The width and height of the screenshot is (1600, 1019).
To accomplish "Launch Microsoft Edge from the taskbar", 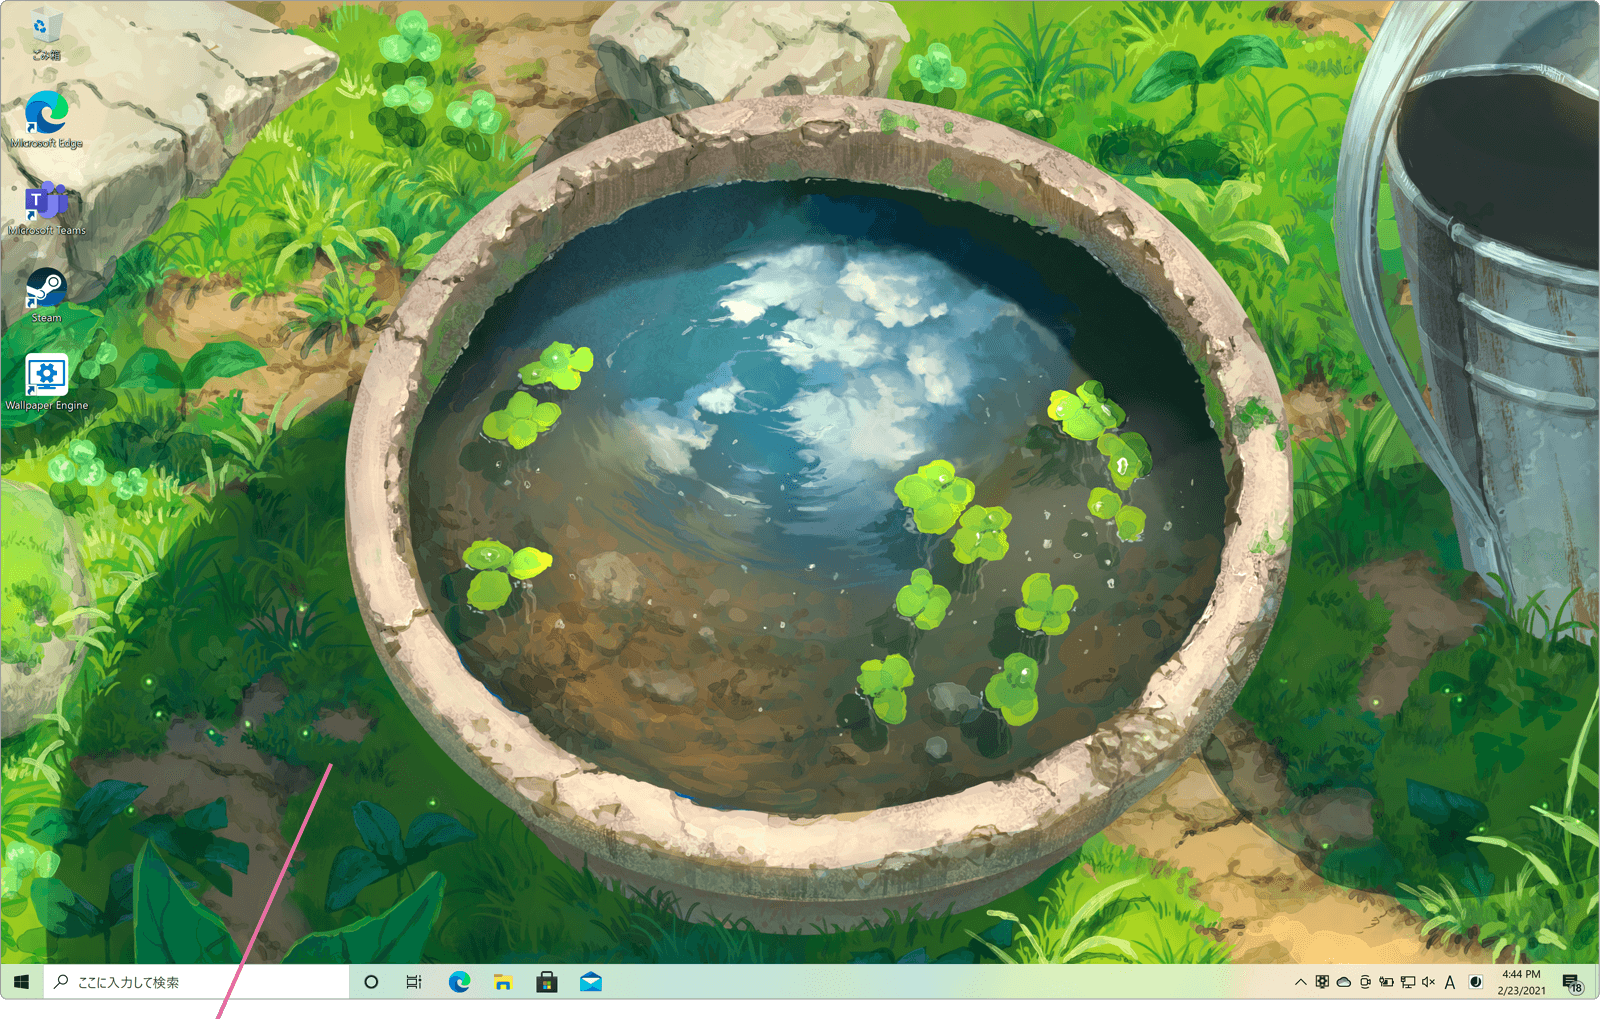I will (x=459, y=982).
